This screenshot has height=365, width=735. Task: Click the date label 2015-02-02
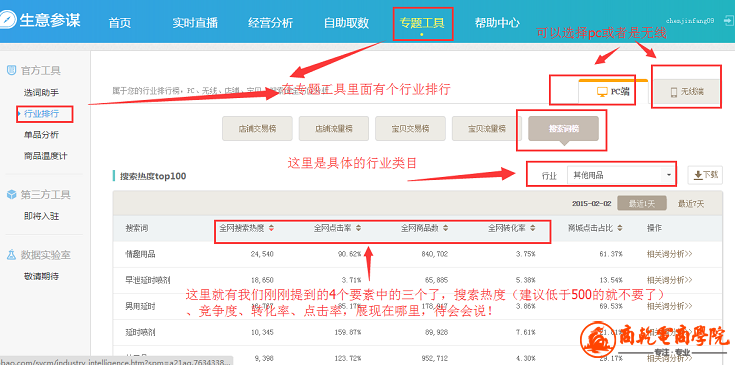point(592,204)
